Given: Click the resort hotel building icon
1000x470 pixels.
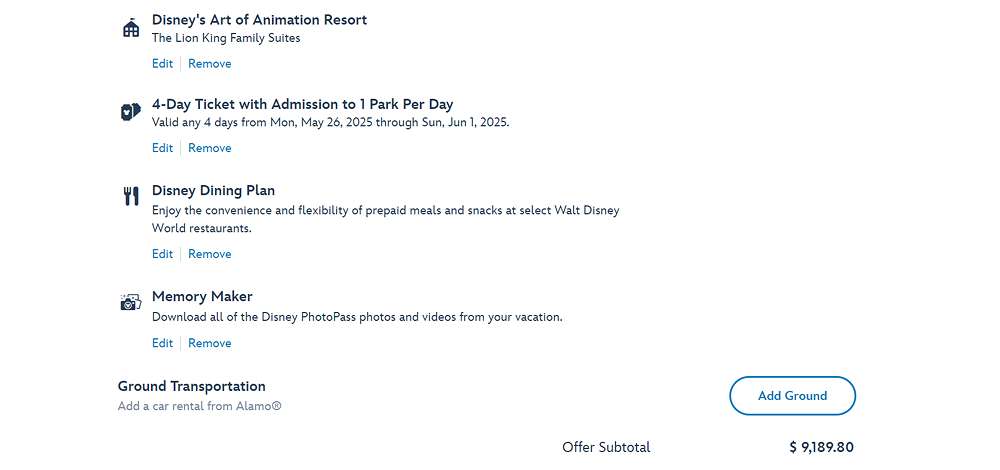Looking at the screenshot, I should pos(131,28).
